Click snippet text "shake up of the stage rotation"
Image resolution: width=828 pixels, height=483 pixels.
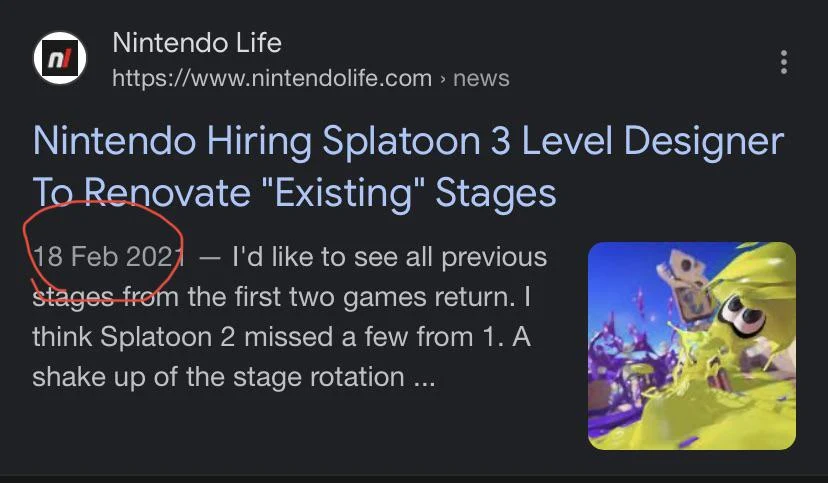(x=218, y=377)
